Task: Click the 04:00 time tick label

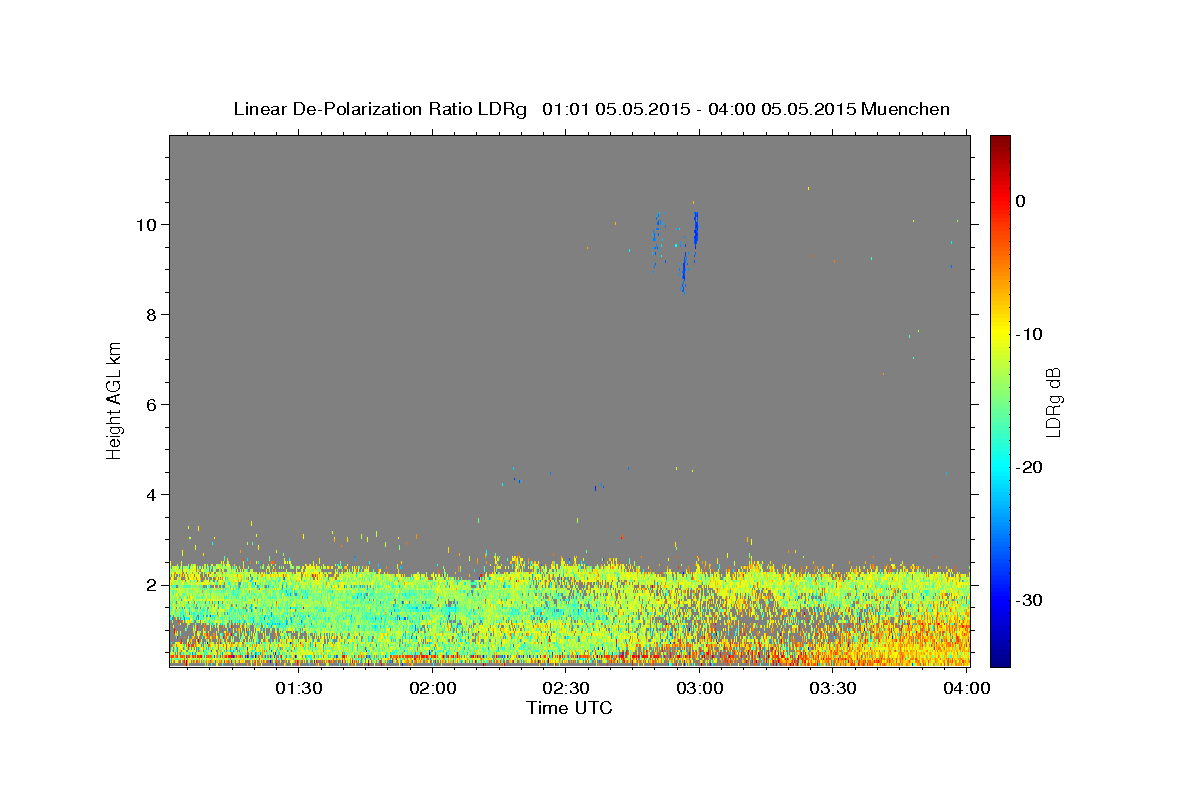Action: [x=967, y=688]
